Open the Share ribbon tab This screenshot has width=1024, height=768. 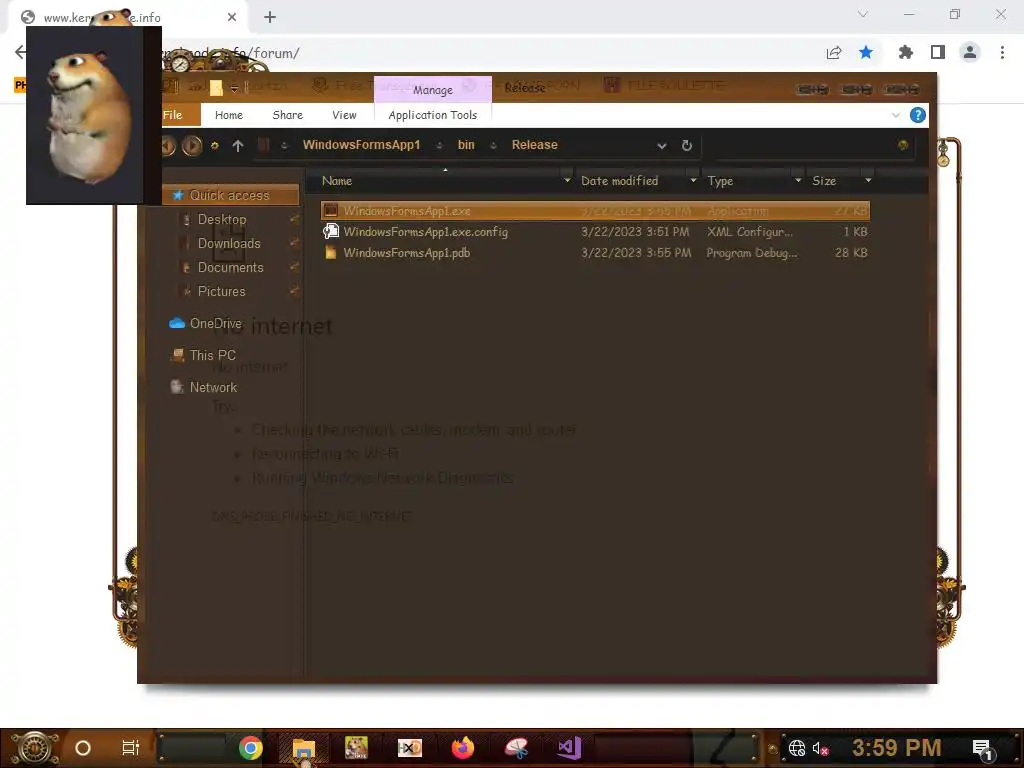(x=287, y=115)
